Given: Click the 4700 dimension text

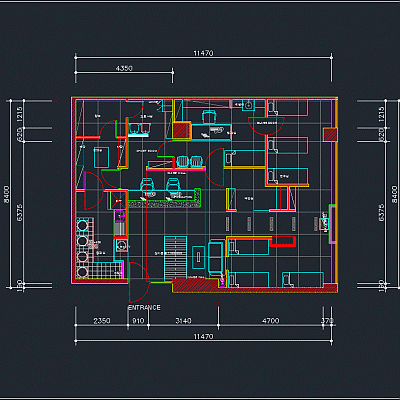Looking at the screenshot, I should tap(271, 321).
